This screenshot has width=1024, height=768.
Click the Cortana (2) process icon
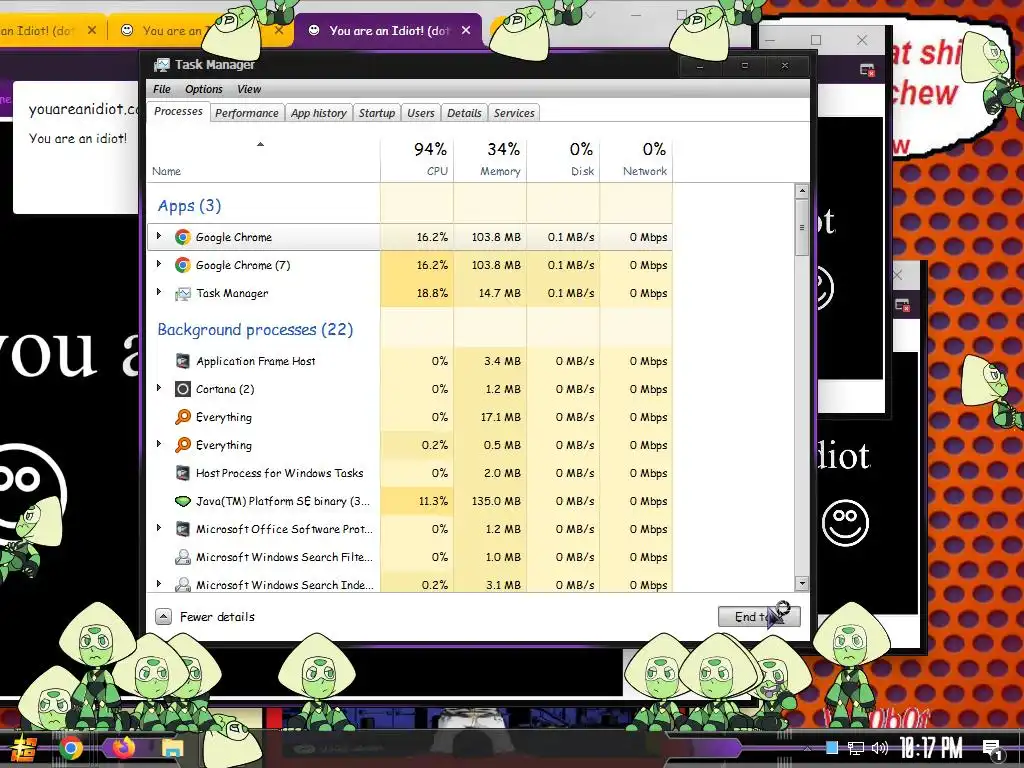pyautogui.click(x=183, y=389)
